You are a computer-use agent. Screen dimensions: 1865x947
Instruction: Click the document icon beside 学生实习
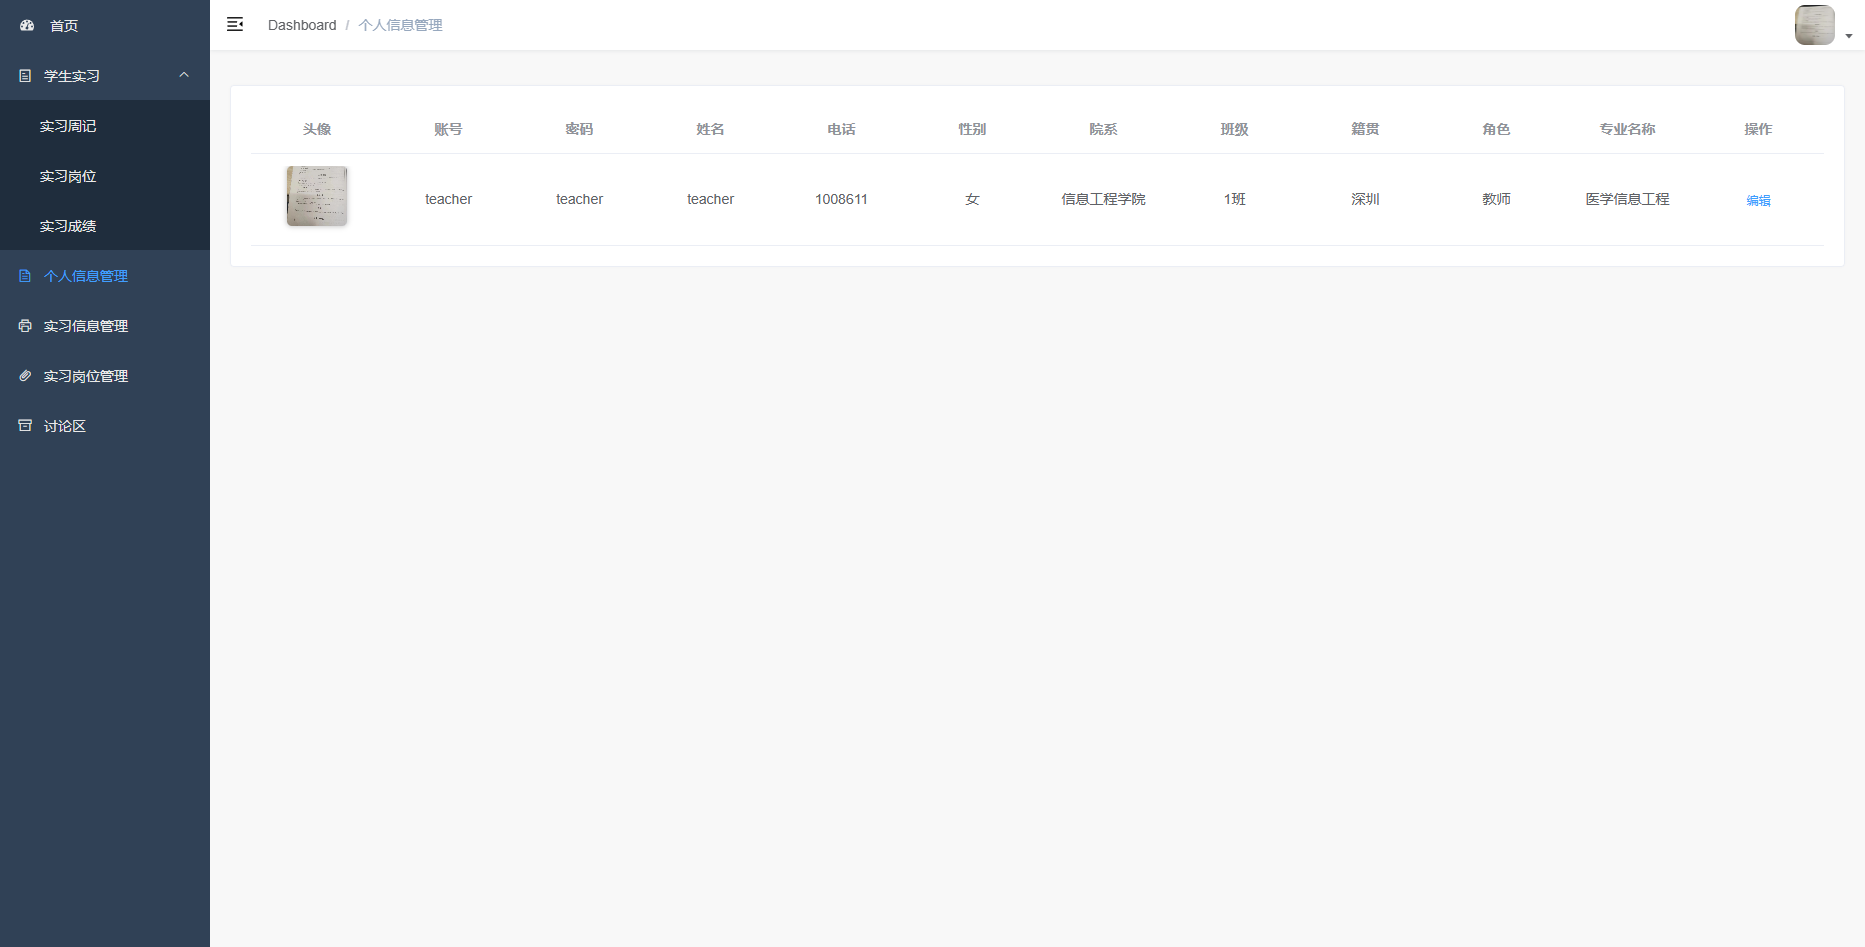pos(25,76)
